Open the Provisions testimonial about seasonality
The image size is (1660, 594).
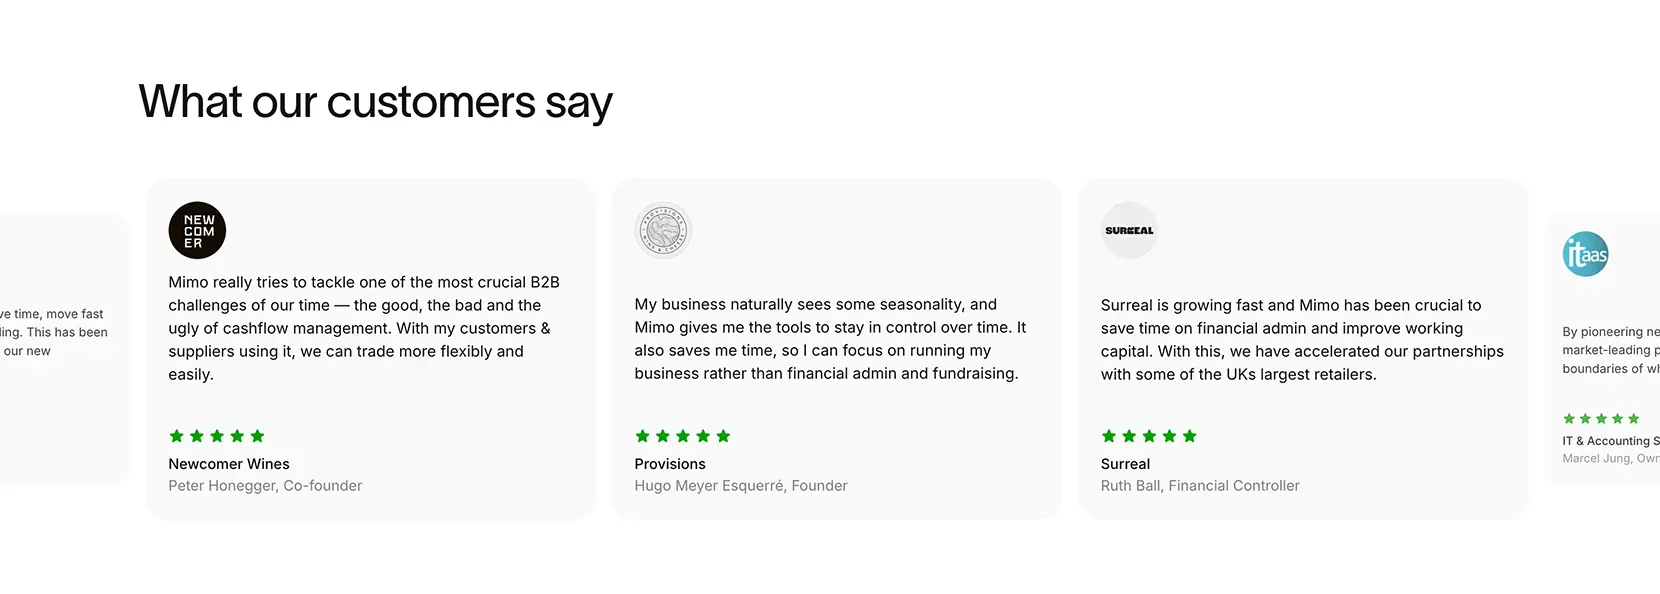click(831, 339)
